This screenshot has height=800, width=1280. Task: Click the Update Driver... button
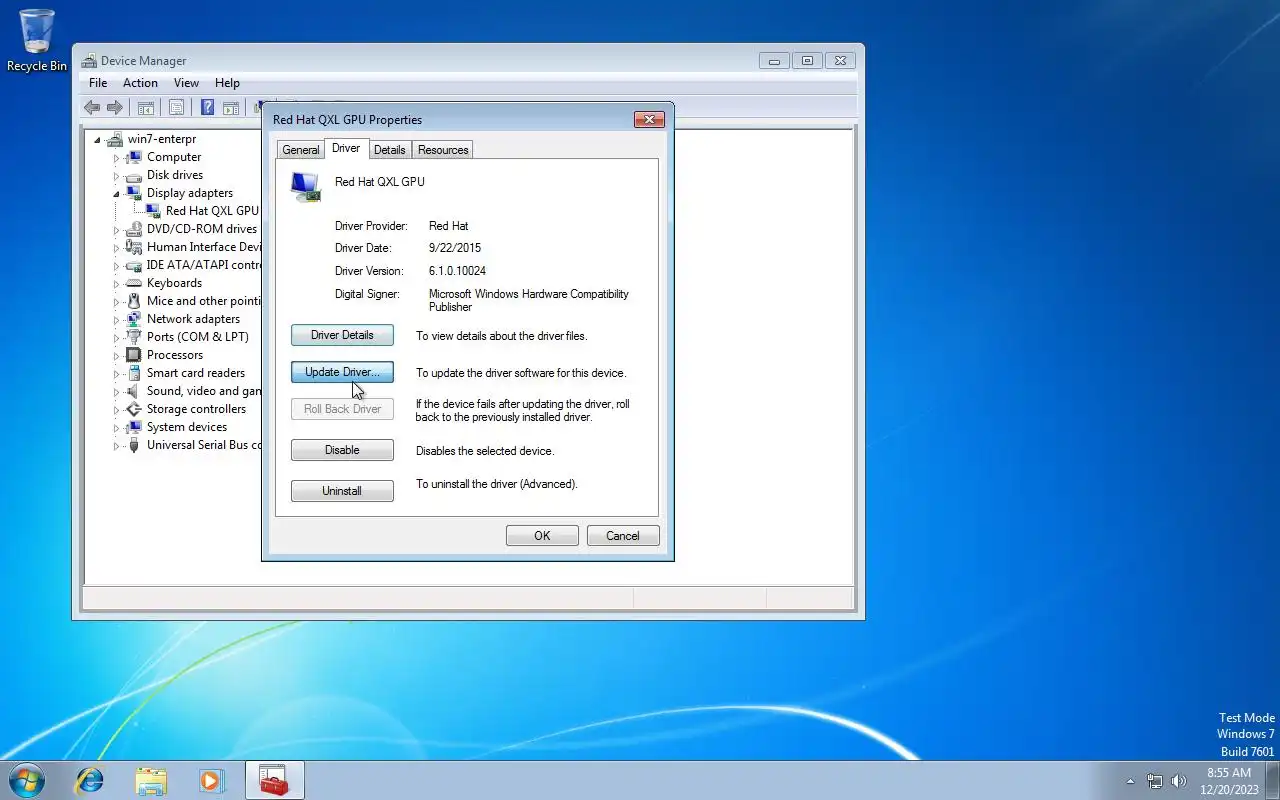[x=342, y=372]
